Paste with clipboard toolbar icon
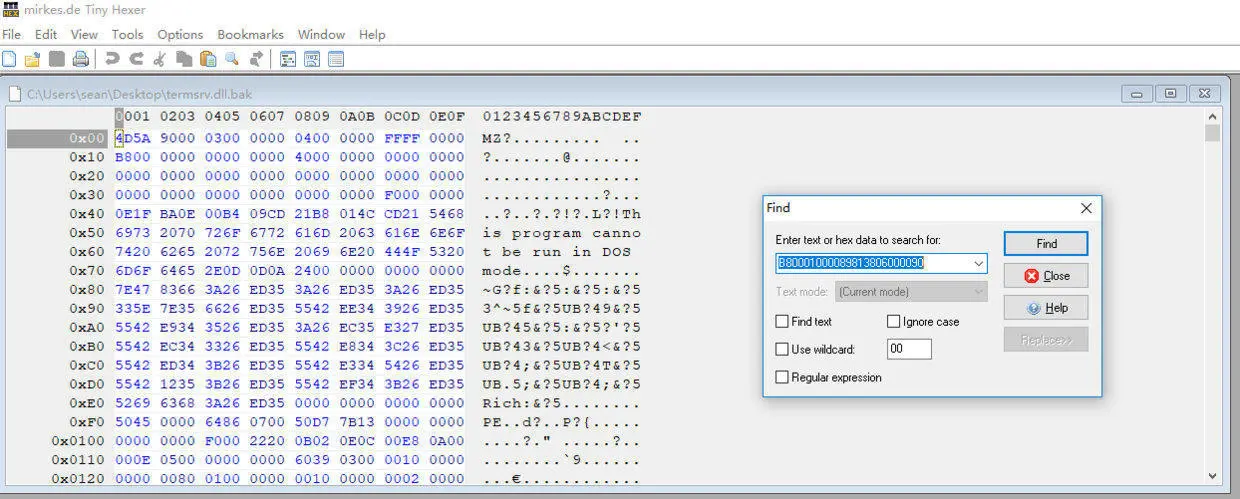Viewport: 1240px width, 499px height. [208, 59]
